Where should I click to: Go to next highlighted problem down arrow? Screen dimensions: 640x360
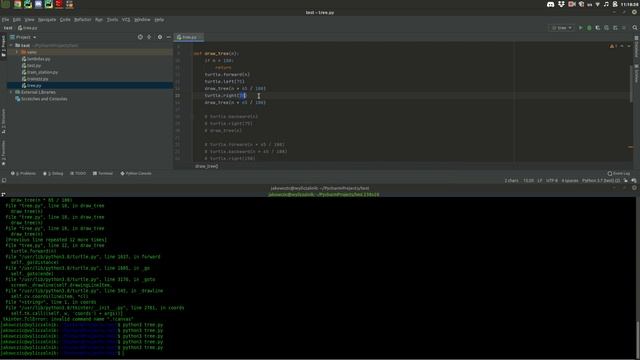629,46
